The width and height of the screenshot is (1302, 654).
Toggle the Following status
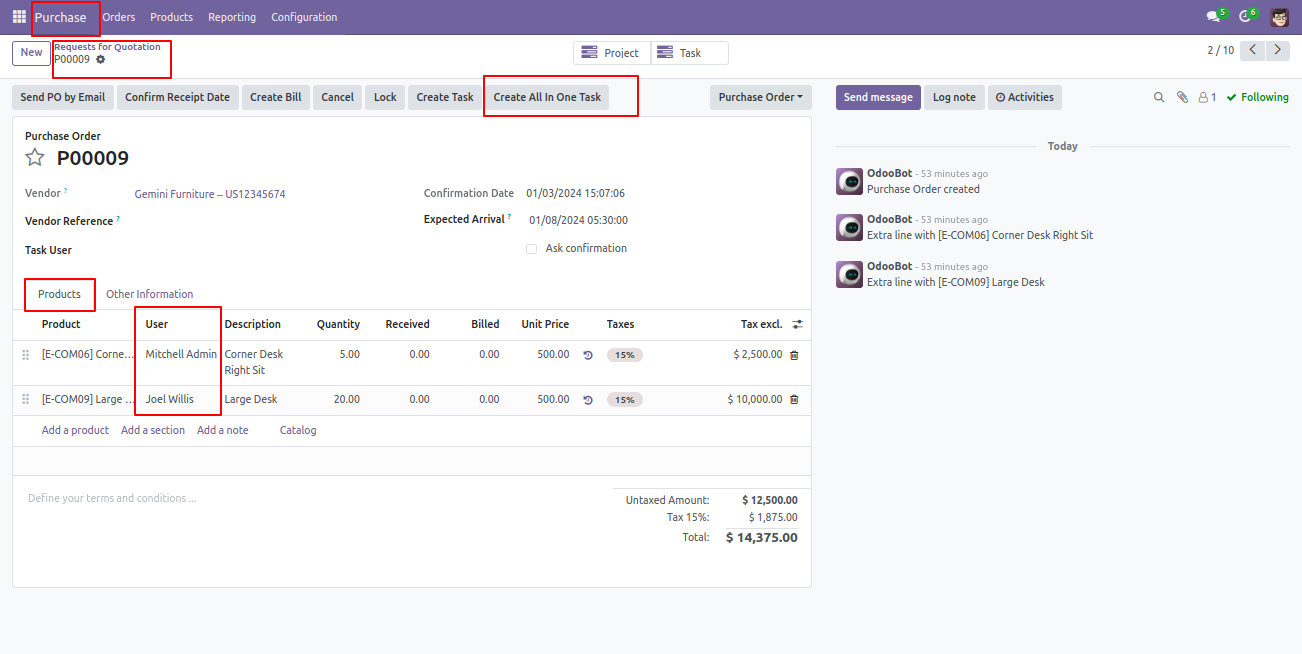tap(1258, 97)
